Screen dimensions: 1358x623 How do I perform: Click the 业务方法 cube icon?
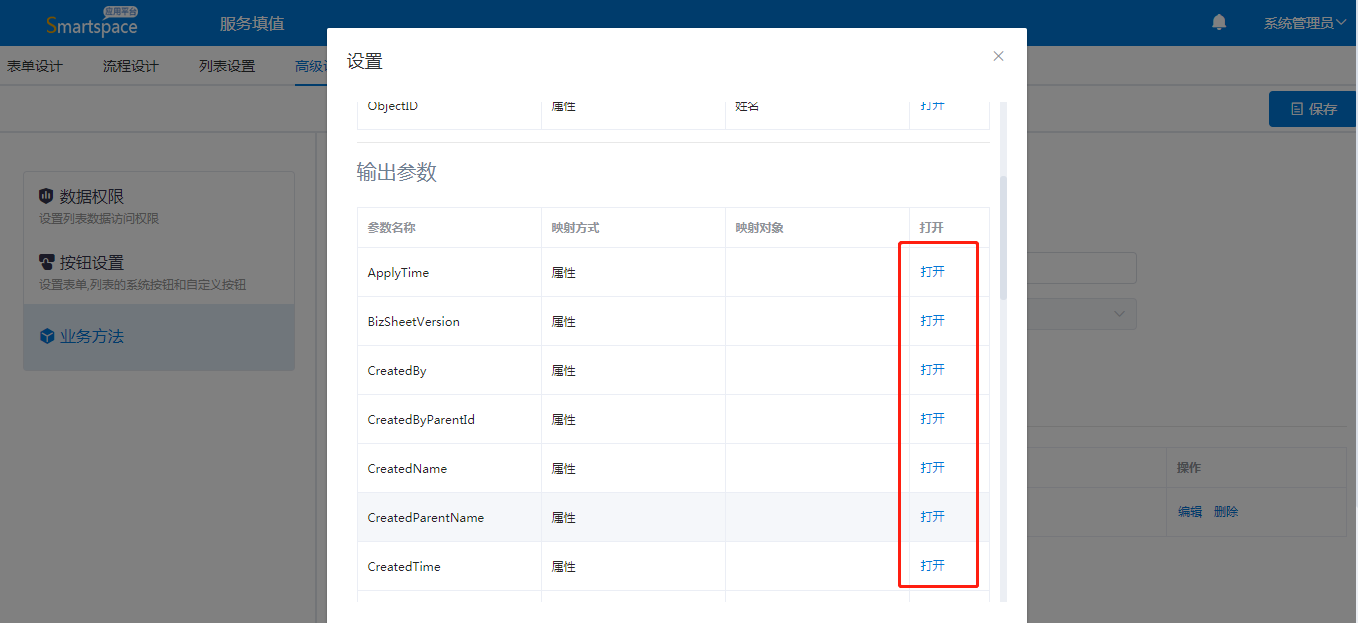[x=46, y=337]
